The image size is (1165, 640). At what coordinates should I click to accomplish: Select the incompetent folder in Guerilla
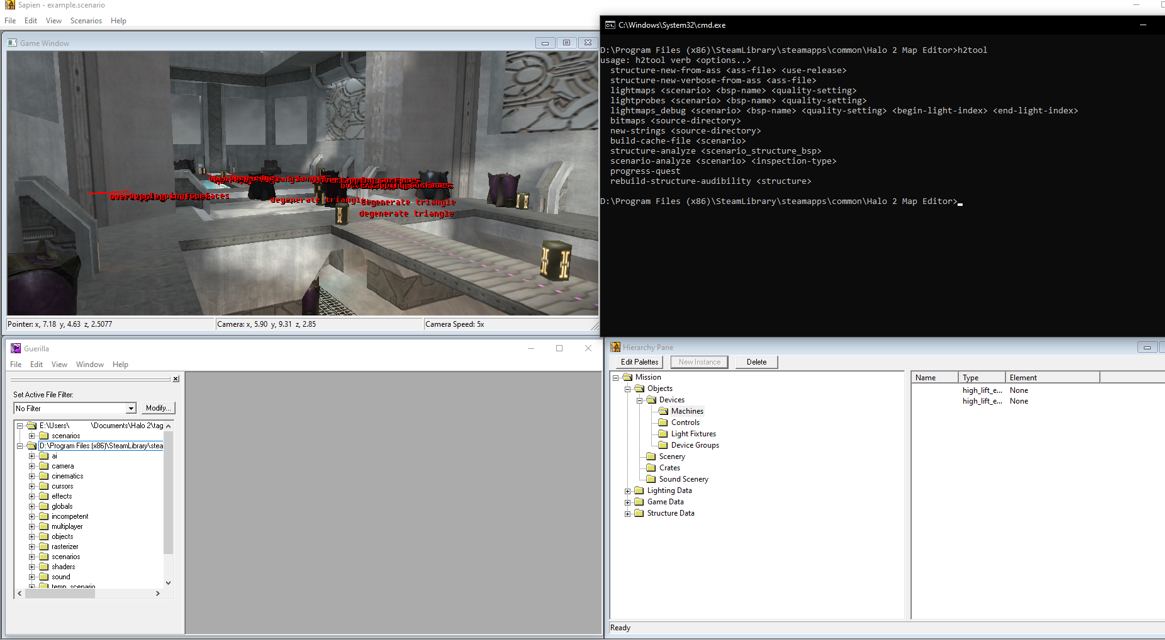point(70,517)
